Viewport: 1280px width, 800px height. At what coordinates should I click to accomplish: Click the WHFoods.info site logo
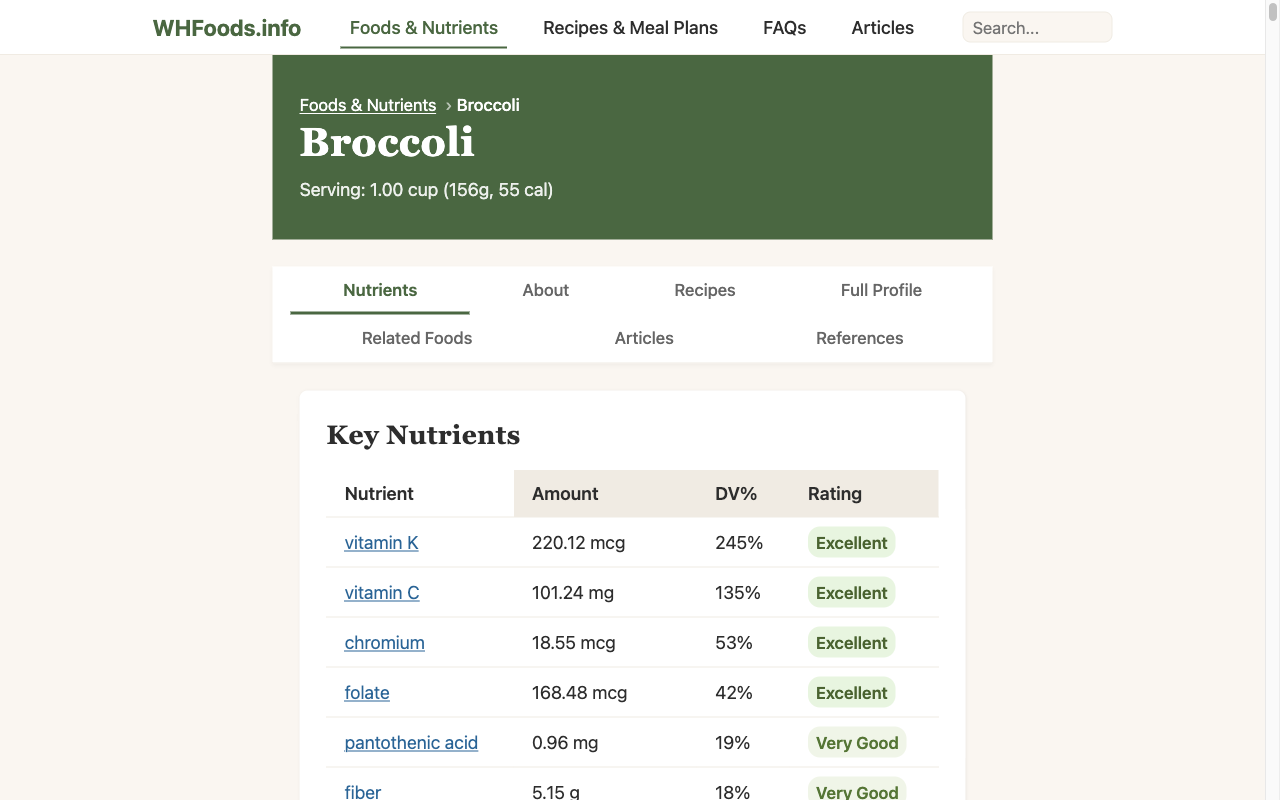point(226,27)
